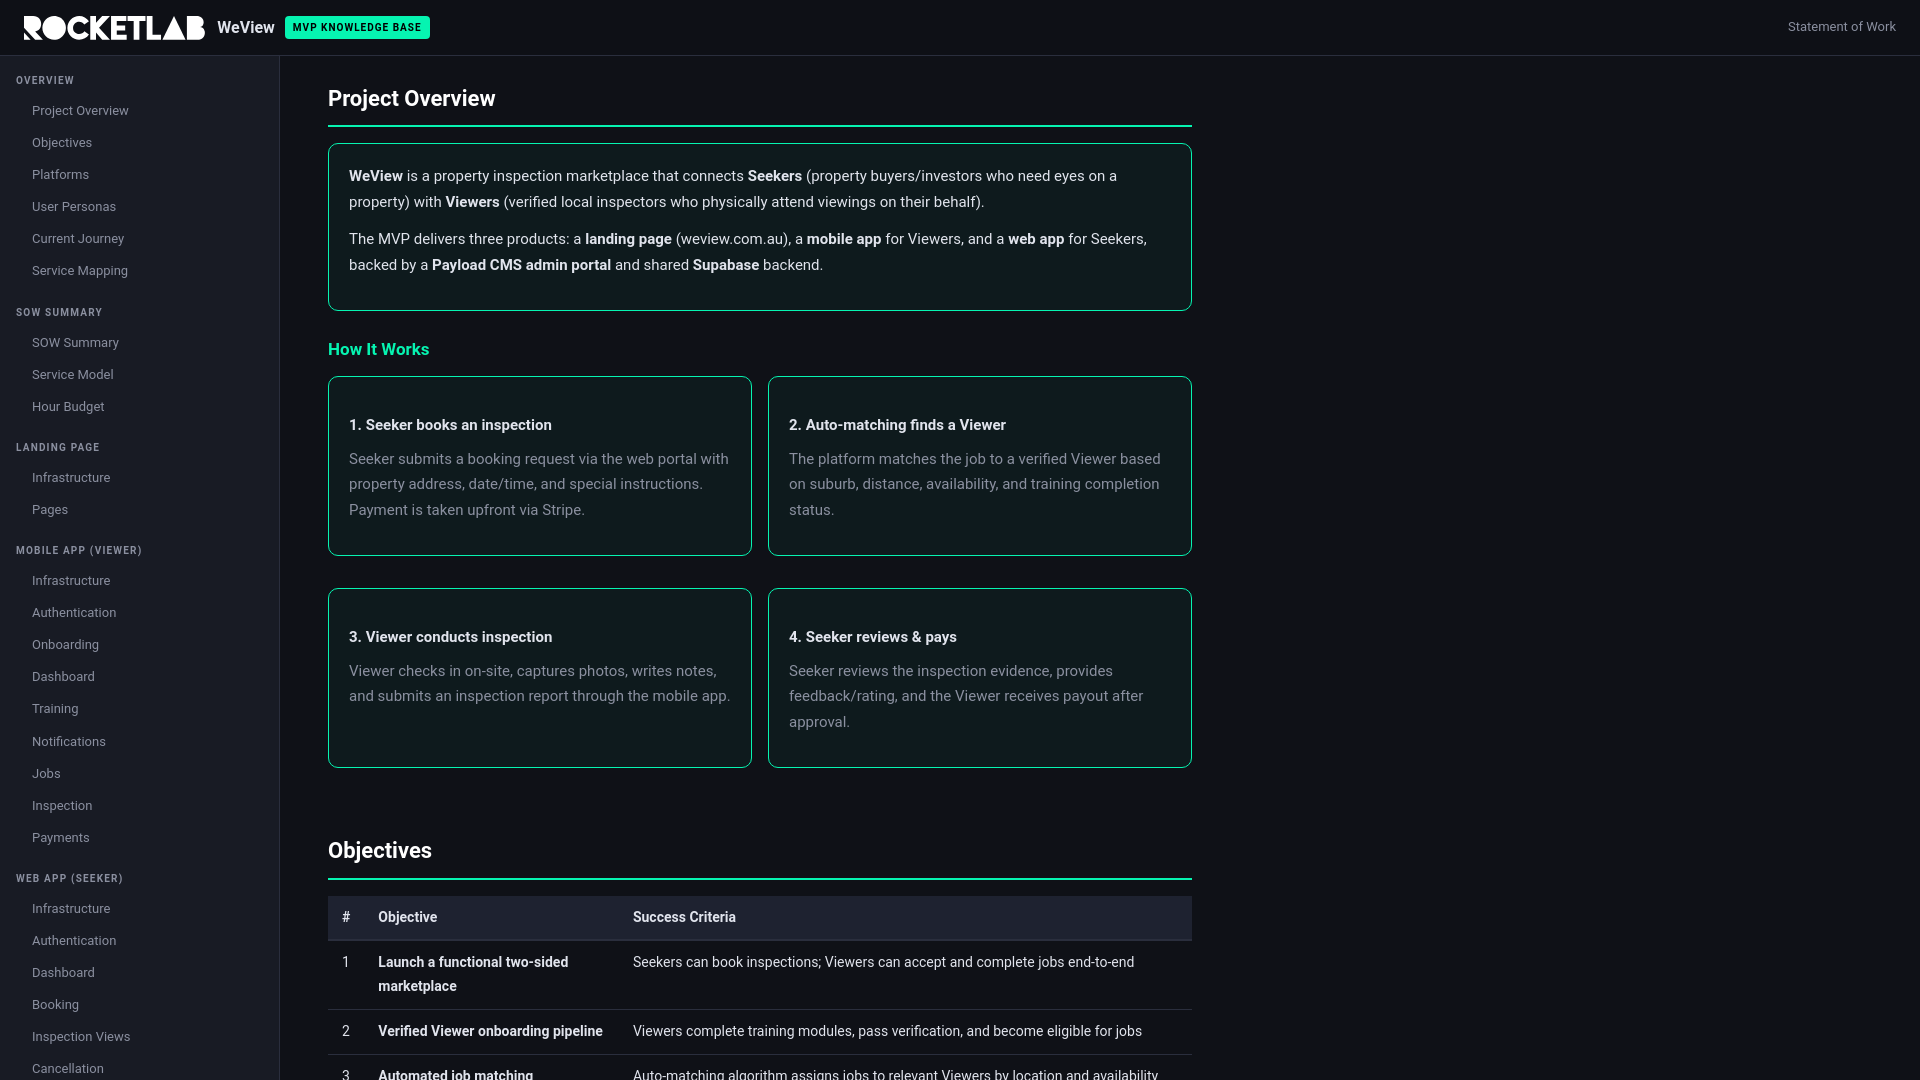The image size is (1920, 1080).
Task: Select the Viewer conducts inspection card
Action: (x=540, y=678)
